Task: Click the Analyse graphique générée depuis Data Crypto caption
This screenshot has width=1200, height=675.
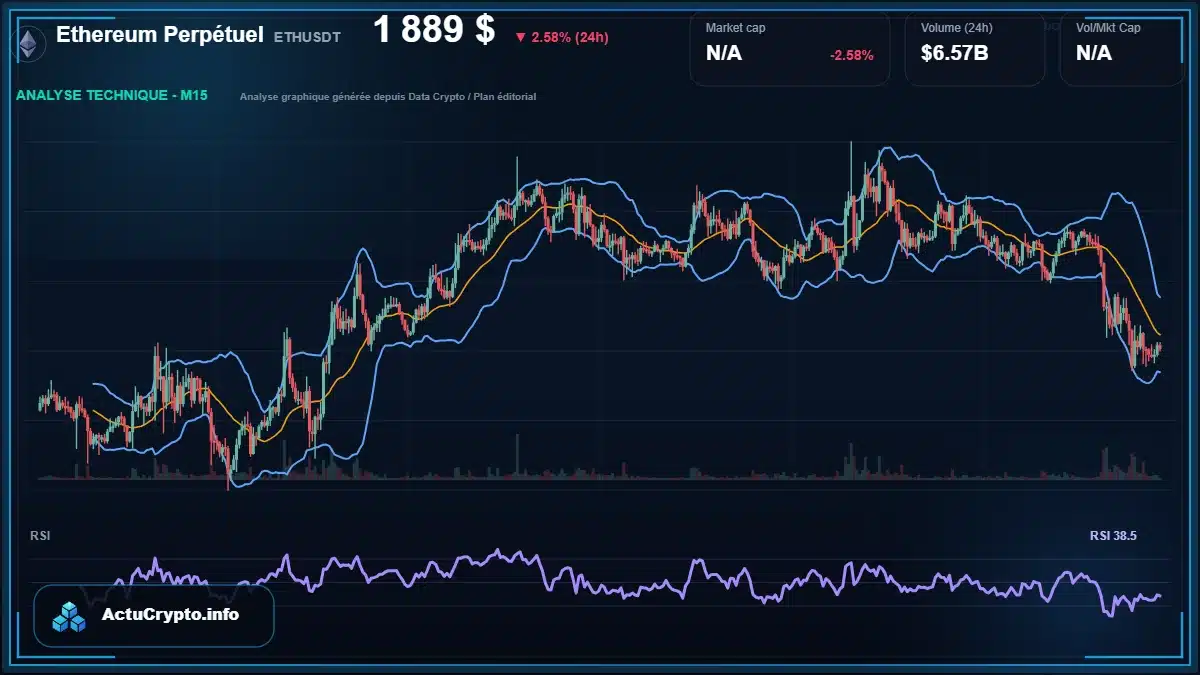Action: click(x=388, y=97)
